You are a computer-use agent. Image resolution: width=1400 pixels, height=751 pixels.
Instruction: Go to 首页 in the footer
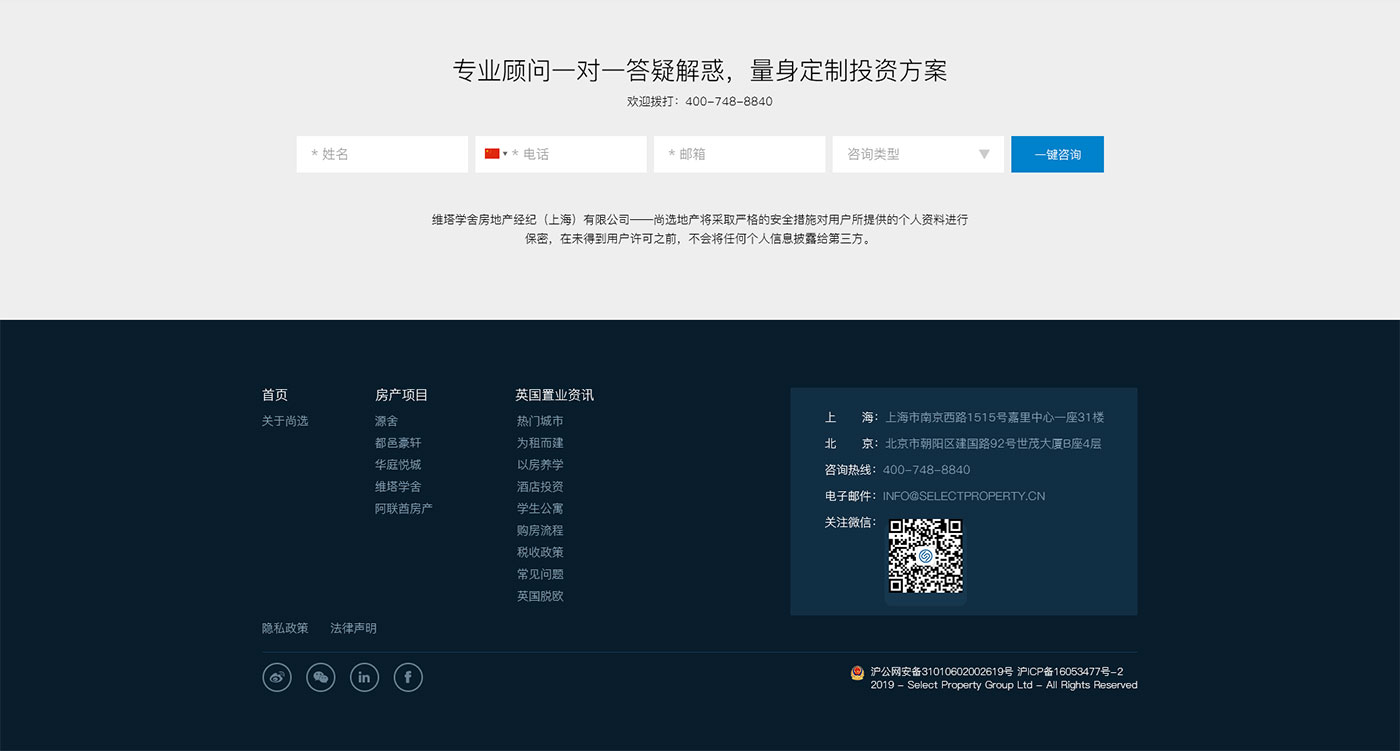coord(275,395)
